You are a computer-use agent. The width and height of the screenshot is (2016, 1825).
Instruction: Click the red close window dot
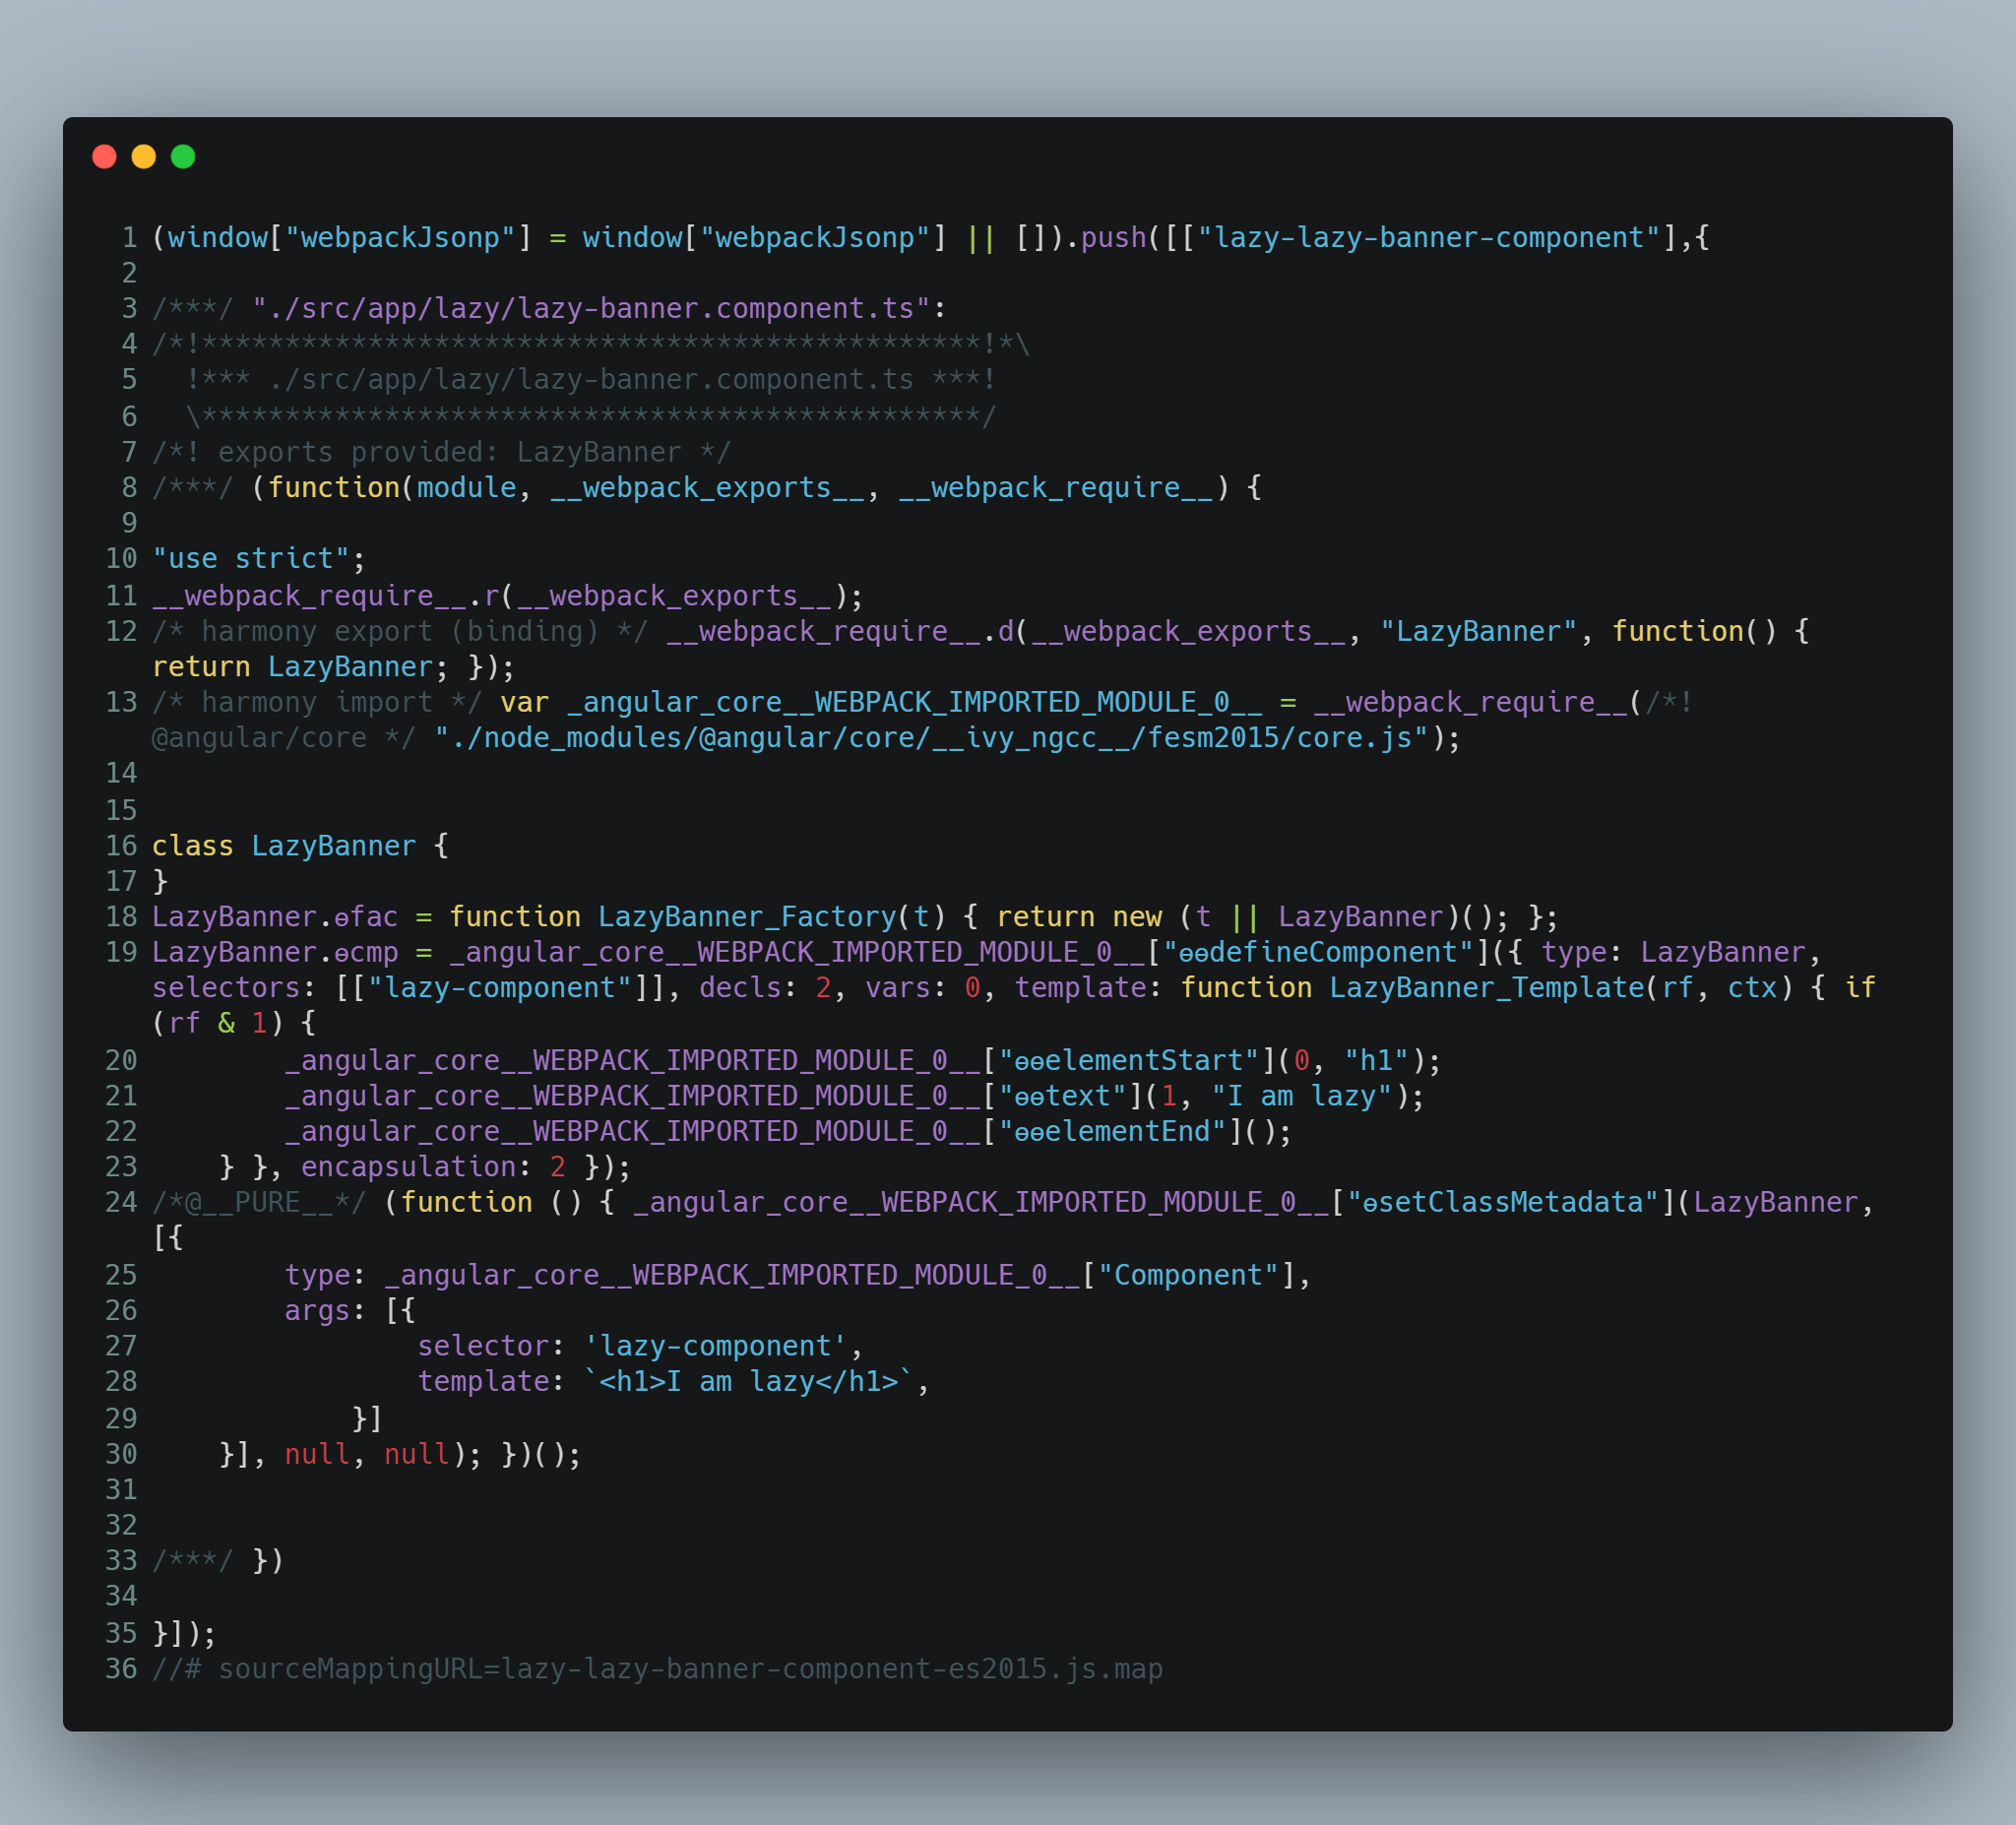click(x=104, y=156)
